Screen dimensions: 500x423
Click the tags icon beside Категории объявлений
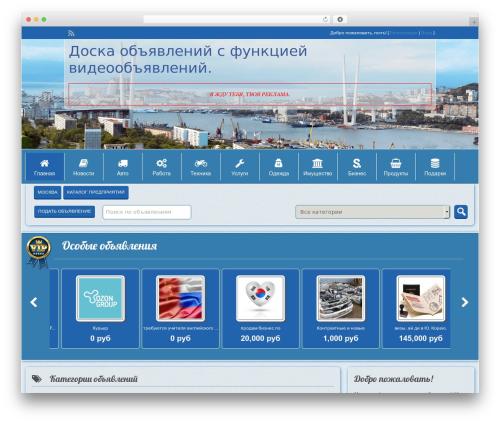coord(37,379)
